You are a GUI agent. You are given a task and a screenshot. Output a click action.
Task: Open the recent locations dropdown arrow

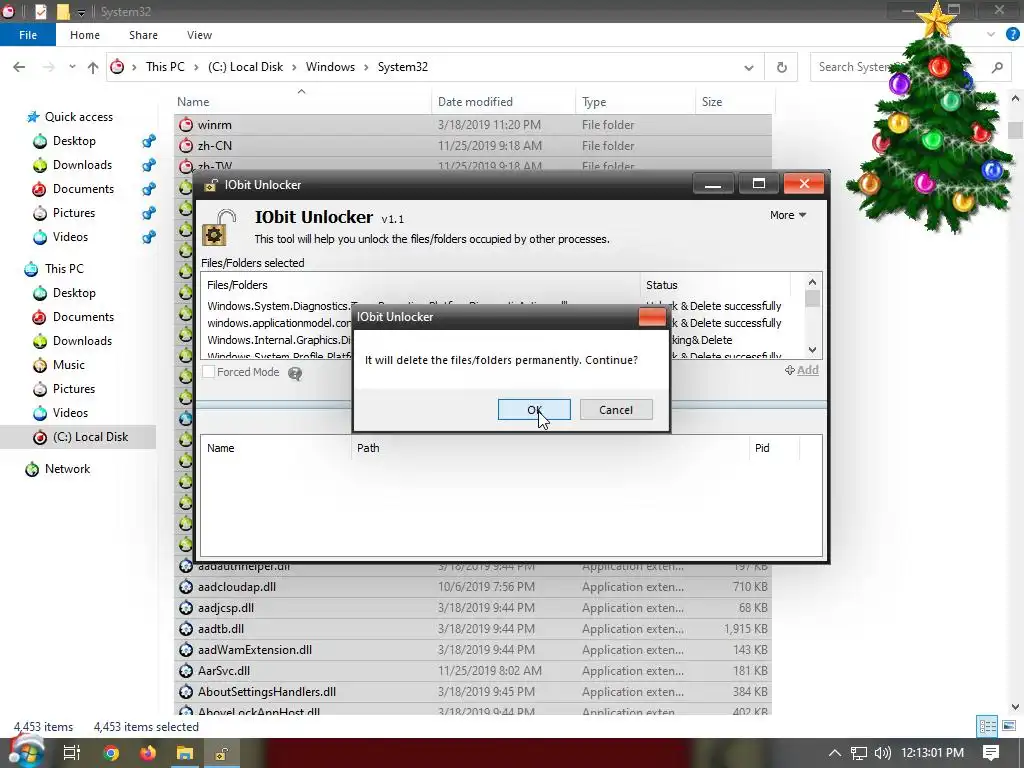point(72,67)
